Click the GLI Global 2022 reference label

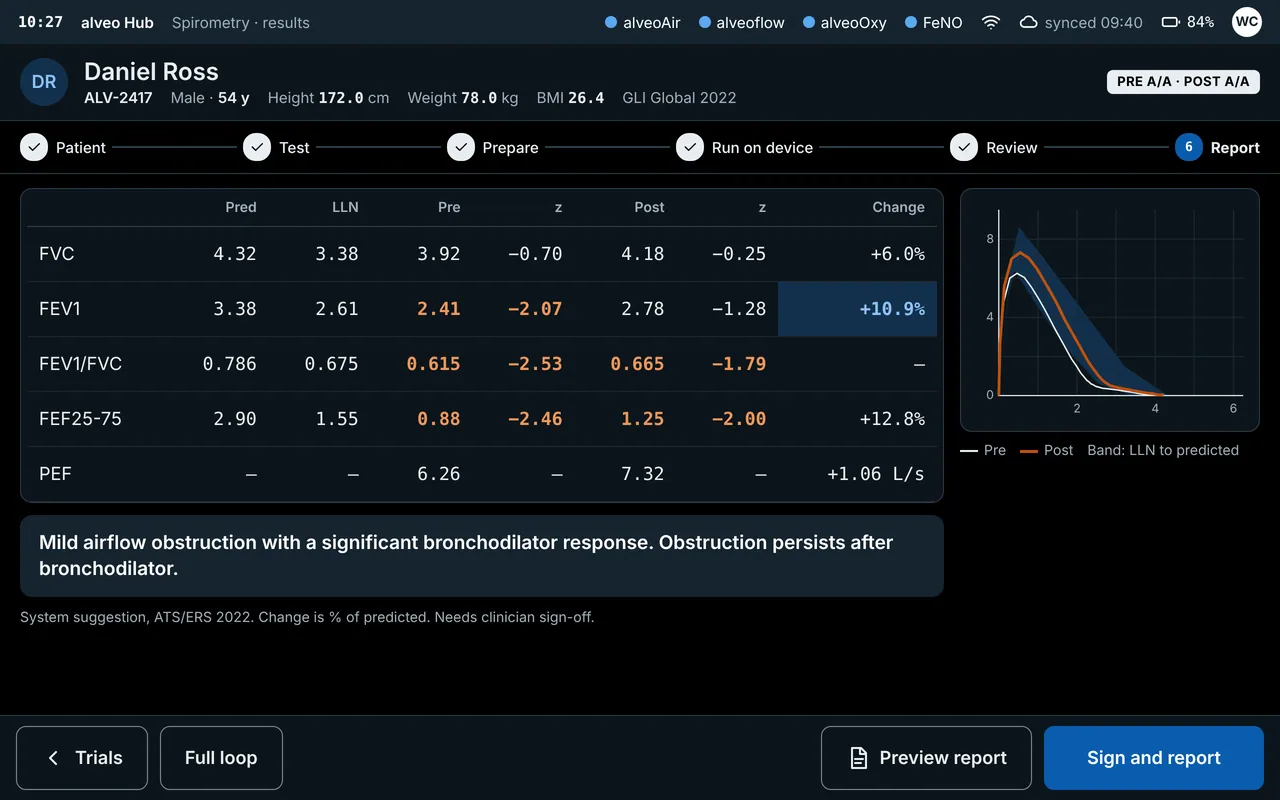(679, 98)
